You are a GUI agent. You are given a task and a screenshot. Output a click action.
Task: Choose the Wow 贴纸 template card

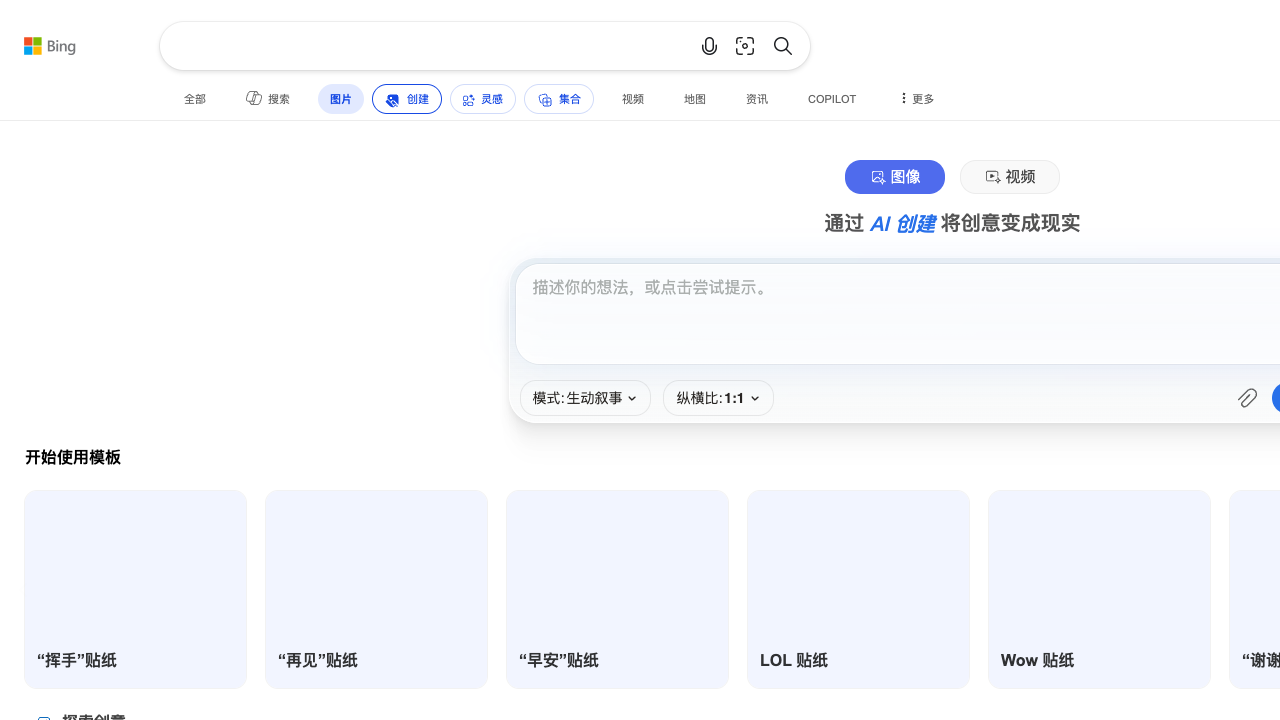point(1099,589)
